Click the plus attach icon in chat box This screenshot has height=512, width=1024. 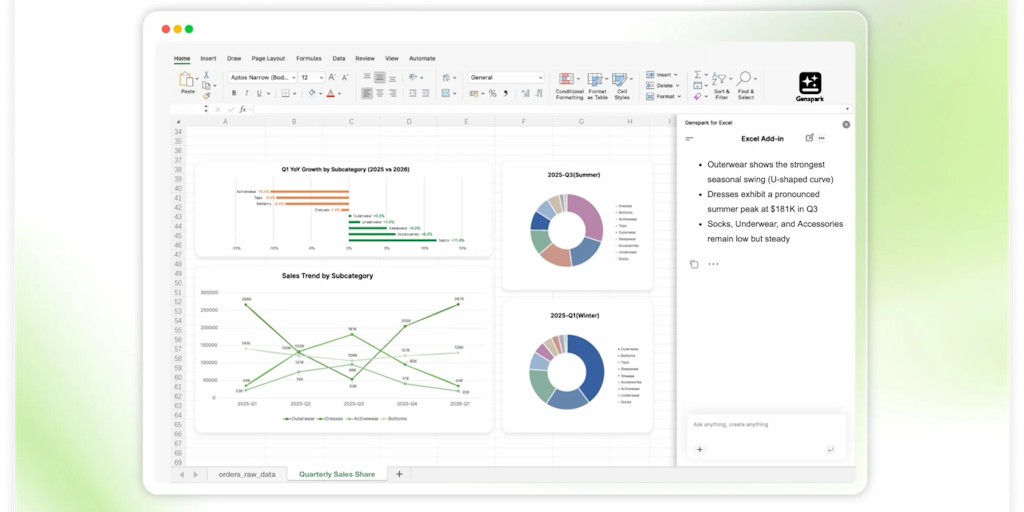[699, 449]
